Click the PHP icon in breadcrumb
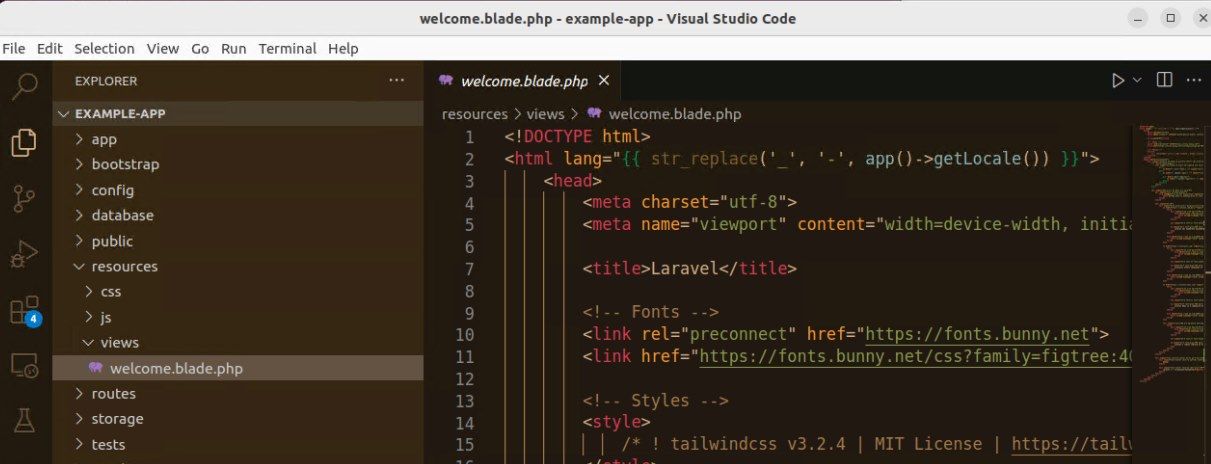This screenshot has height=464, width=1211. tap(594, 114)
